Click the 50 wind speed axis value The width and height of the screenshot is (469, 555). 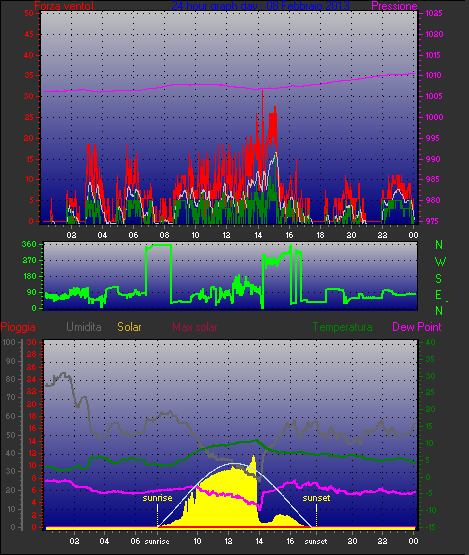29,13
